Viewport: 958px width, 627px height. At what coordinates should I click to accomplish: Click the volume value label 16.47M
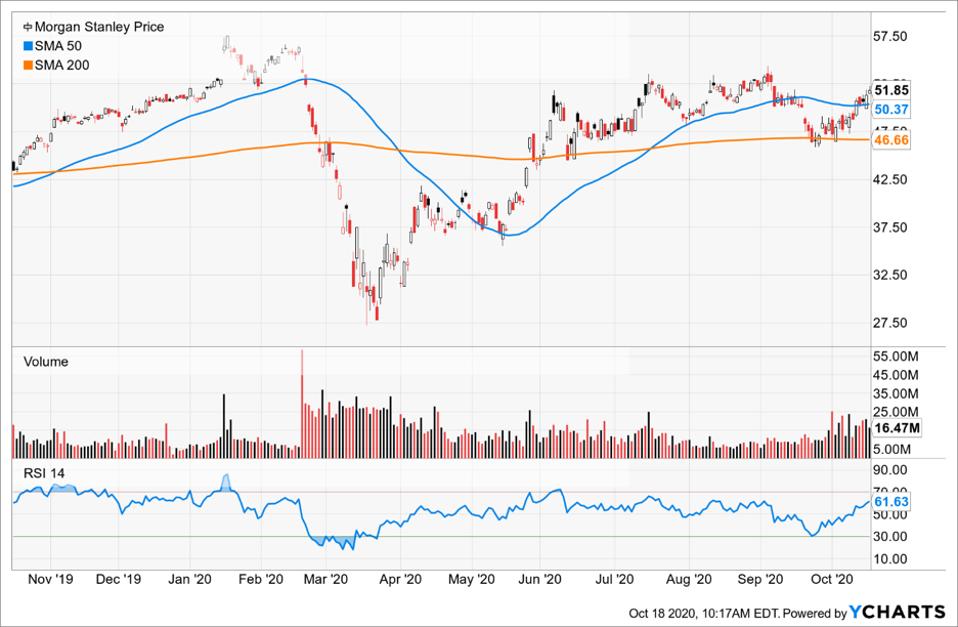click(x=896, y=428)
